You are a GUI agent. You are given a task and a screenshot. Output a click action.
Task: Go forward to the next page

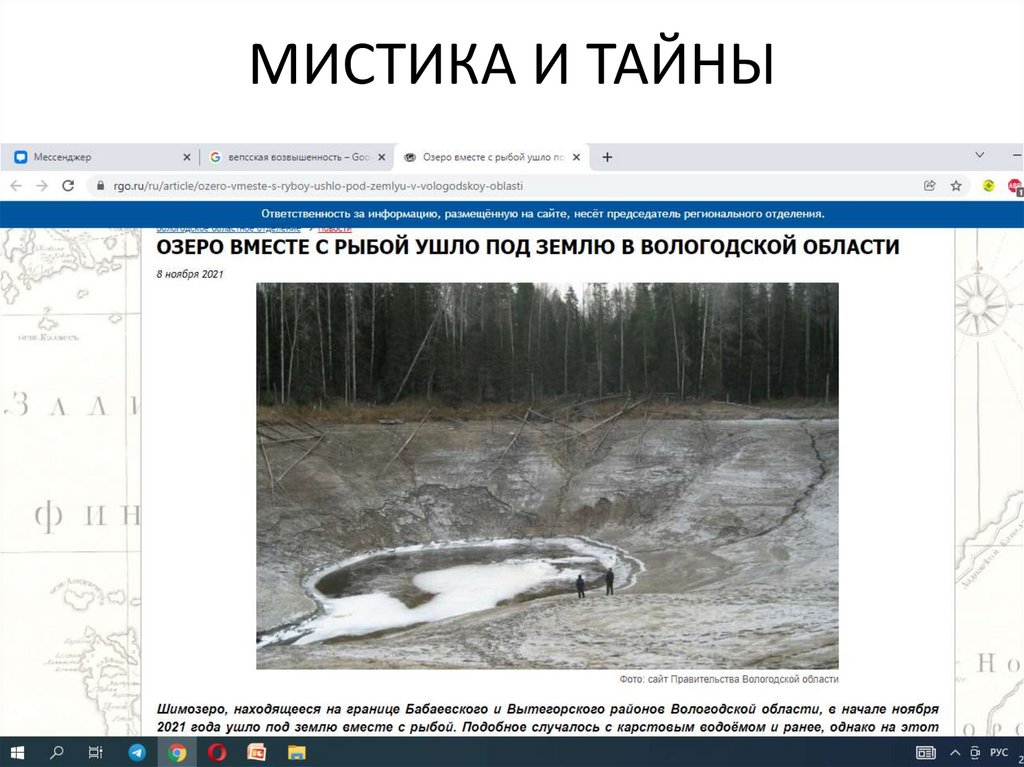[x=42, y=186]
